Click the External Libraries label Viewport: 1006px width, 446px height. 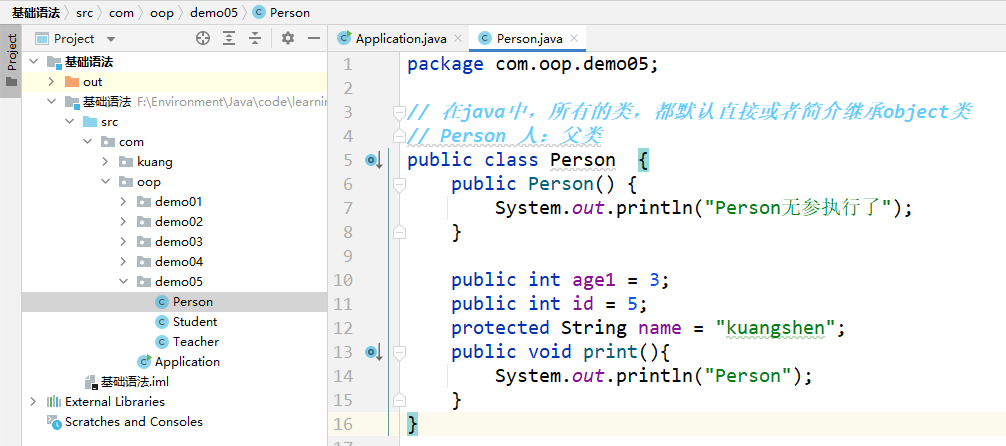[x=115, y=402]
